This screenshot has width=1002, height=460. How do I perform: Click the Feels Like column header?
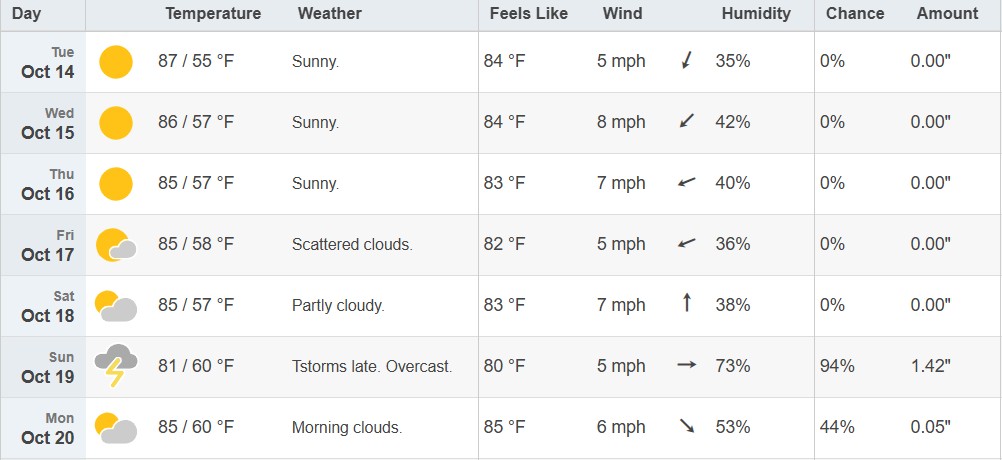[x=528, y=14]
